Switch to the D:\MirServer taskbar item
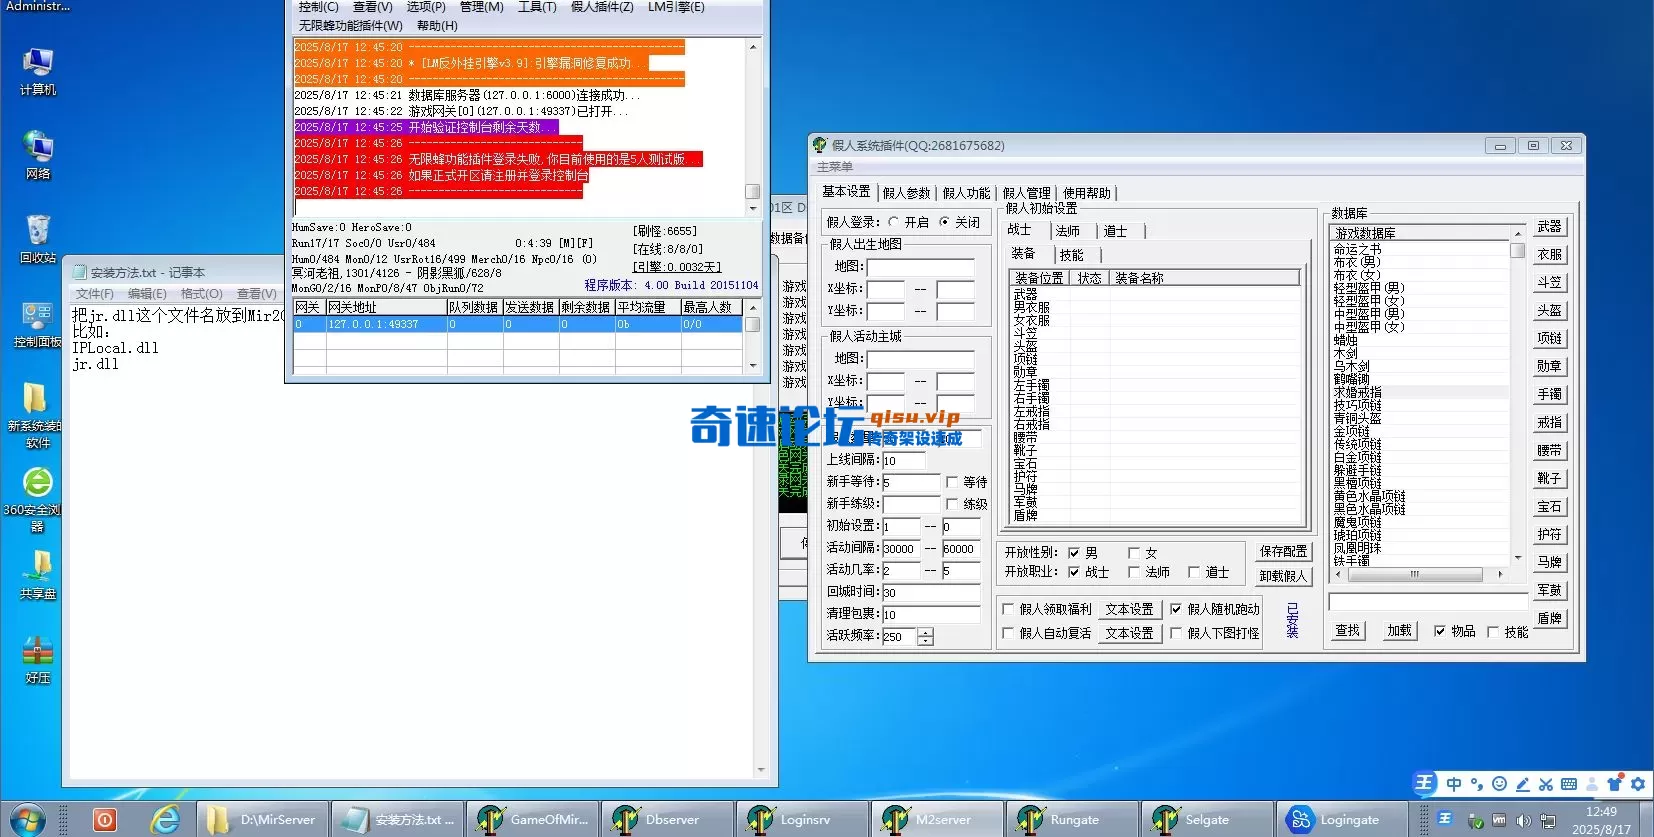Viewport: 1654px width, 837px height. pyautogui.click(x=261, y=819)
